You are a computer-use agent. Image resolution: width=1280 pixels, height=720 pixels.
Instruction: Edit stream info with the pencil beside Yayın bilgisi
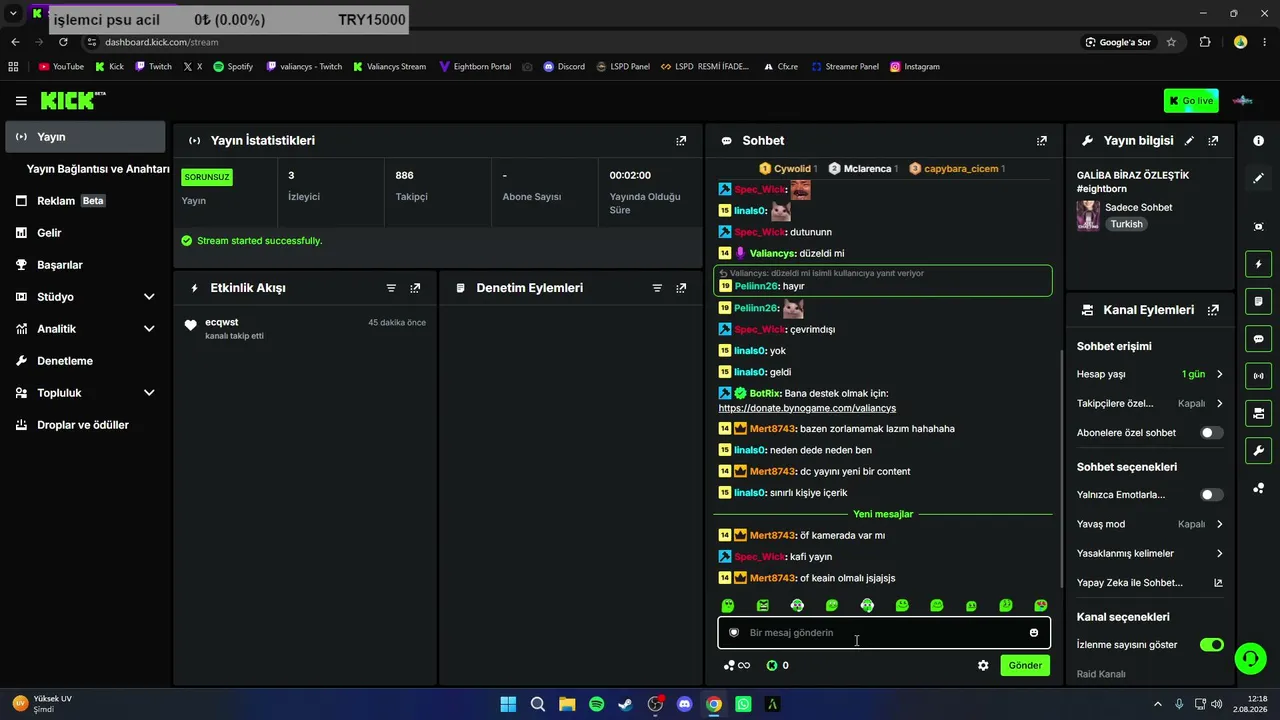pyautogui.click(x=1189, y=141)
